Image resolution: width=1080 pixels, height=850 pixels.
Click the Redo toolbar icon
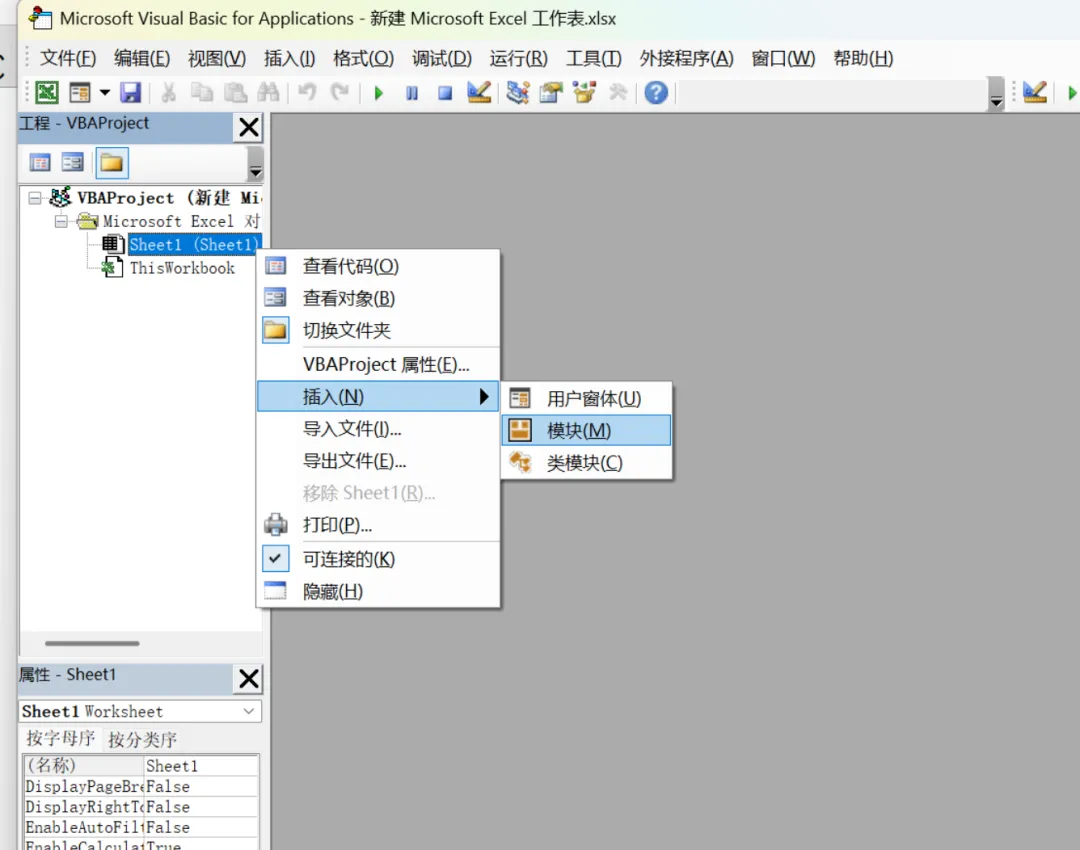click(340, 92)
